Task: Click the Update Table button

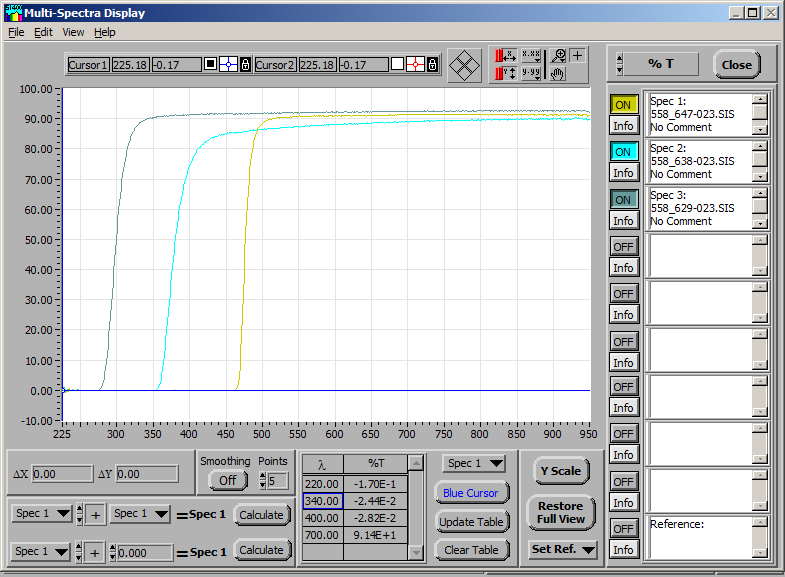Action: [x=472, y=522]
